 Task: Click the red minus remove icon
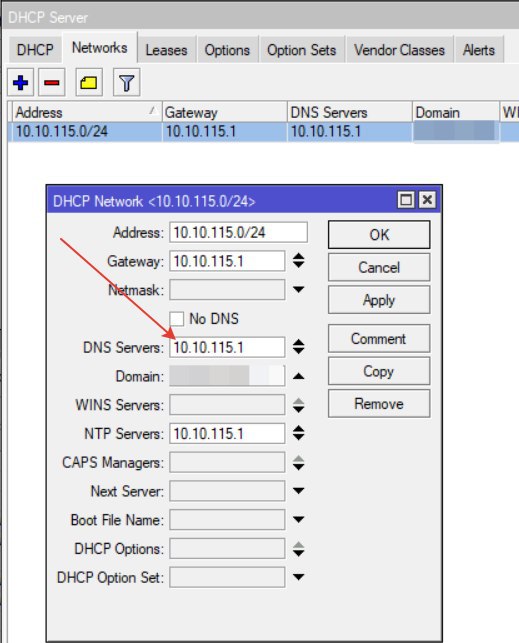tap(52, 82)
